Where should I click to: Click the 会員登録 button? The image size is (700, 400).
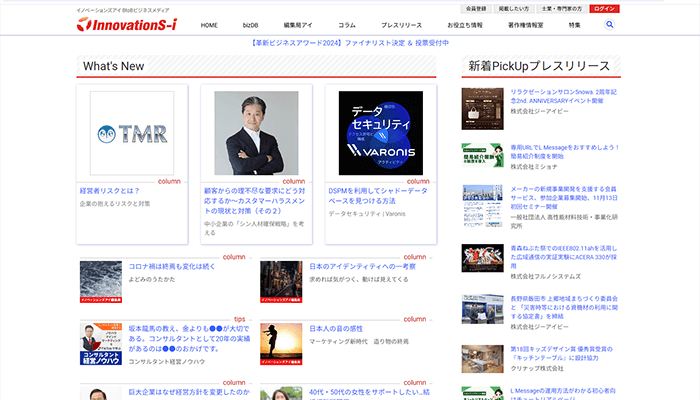coord(476,8)
